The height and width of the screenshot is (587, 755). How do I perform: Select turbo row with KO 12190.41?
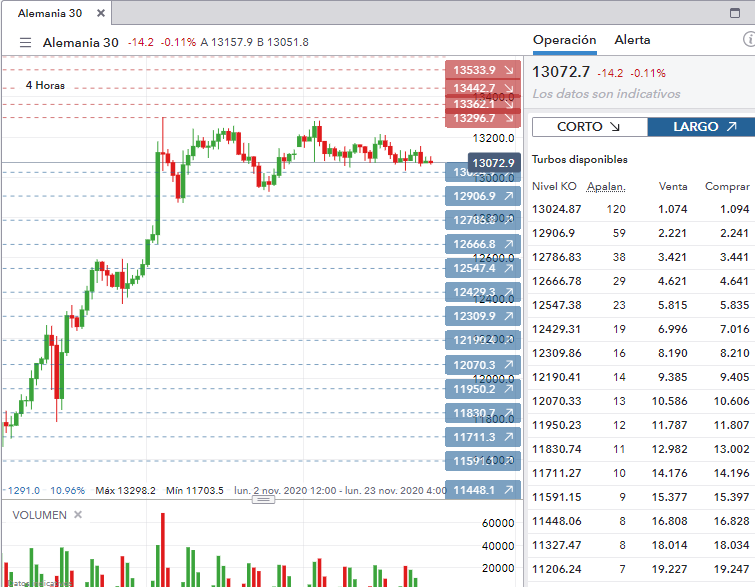point(641,378)
